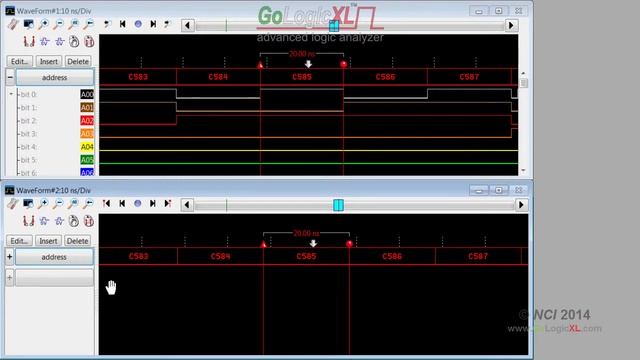
Task: Click the A02 red color label
Action: tap(87, 121)
